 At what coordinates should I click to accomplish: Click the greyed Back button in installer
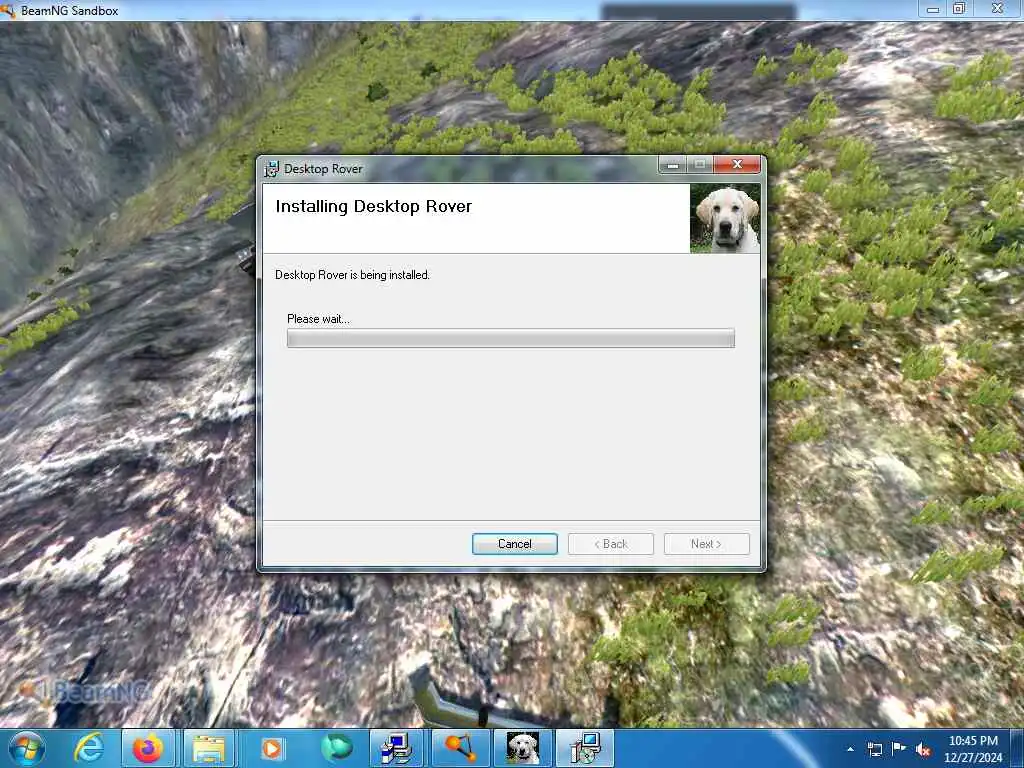[x=611, y=544]
